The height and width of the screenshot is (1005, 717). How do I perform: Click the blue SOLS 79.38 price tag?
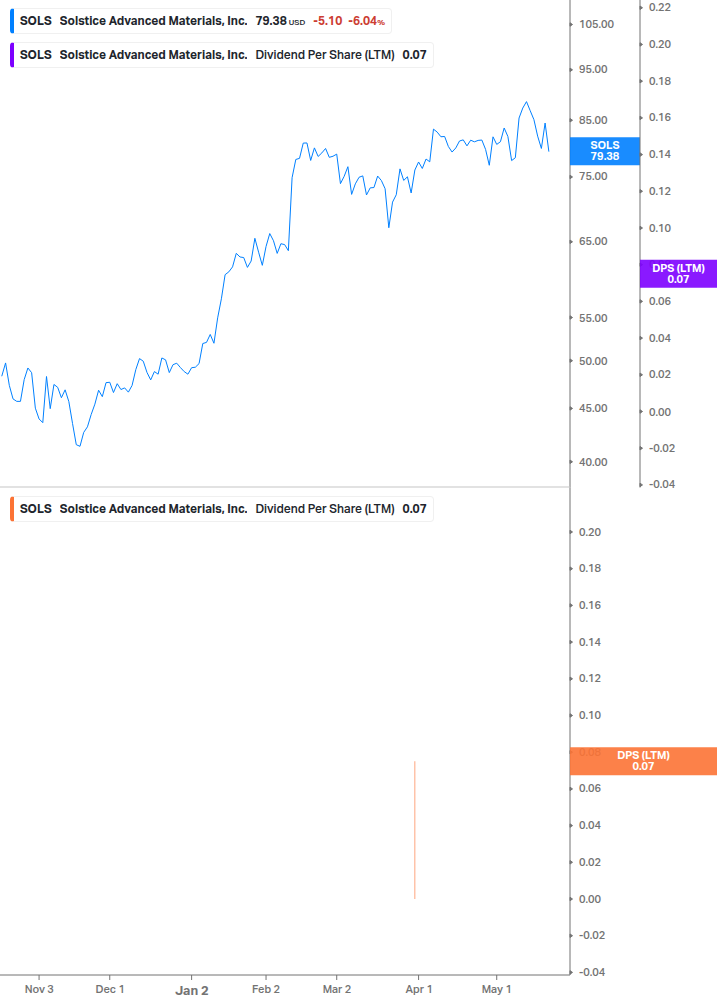click(605, 151)
